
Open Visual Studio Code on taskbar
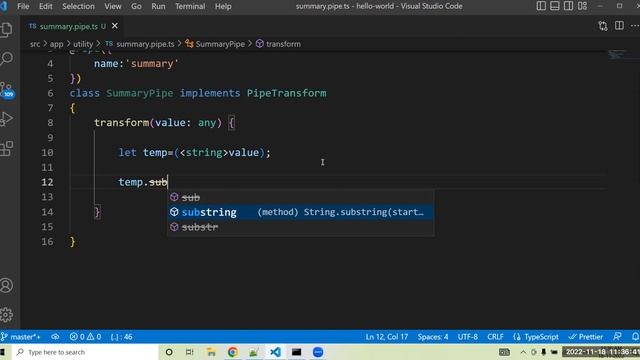[275, 352]
